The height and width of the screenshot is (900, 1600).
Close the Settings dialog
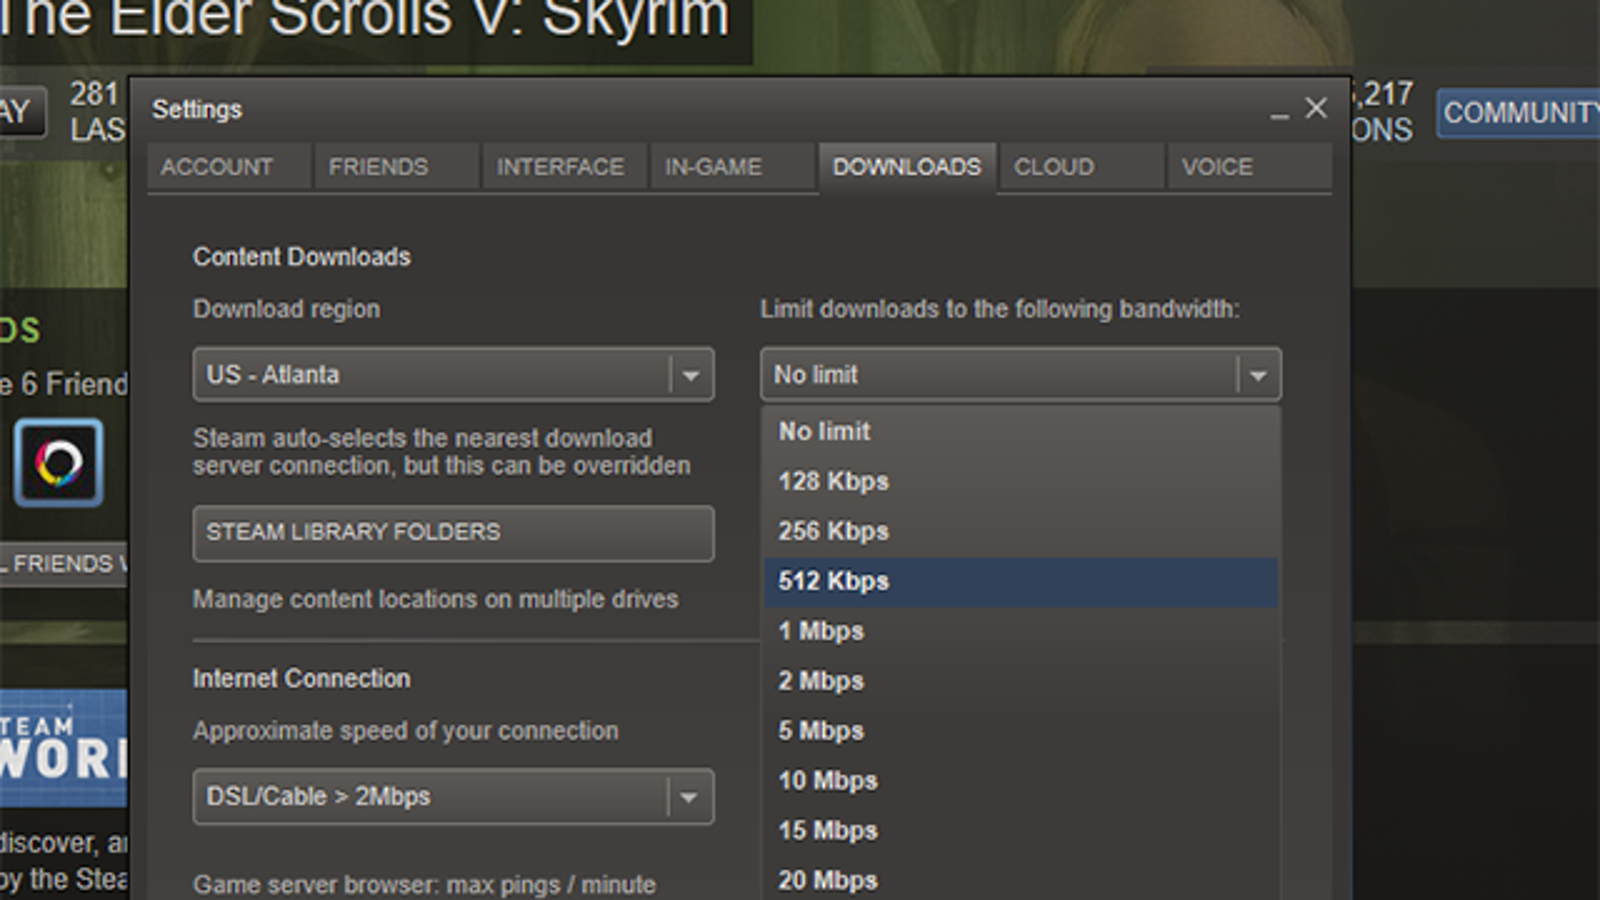tap(1316, 108)
